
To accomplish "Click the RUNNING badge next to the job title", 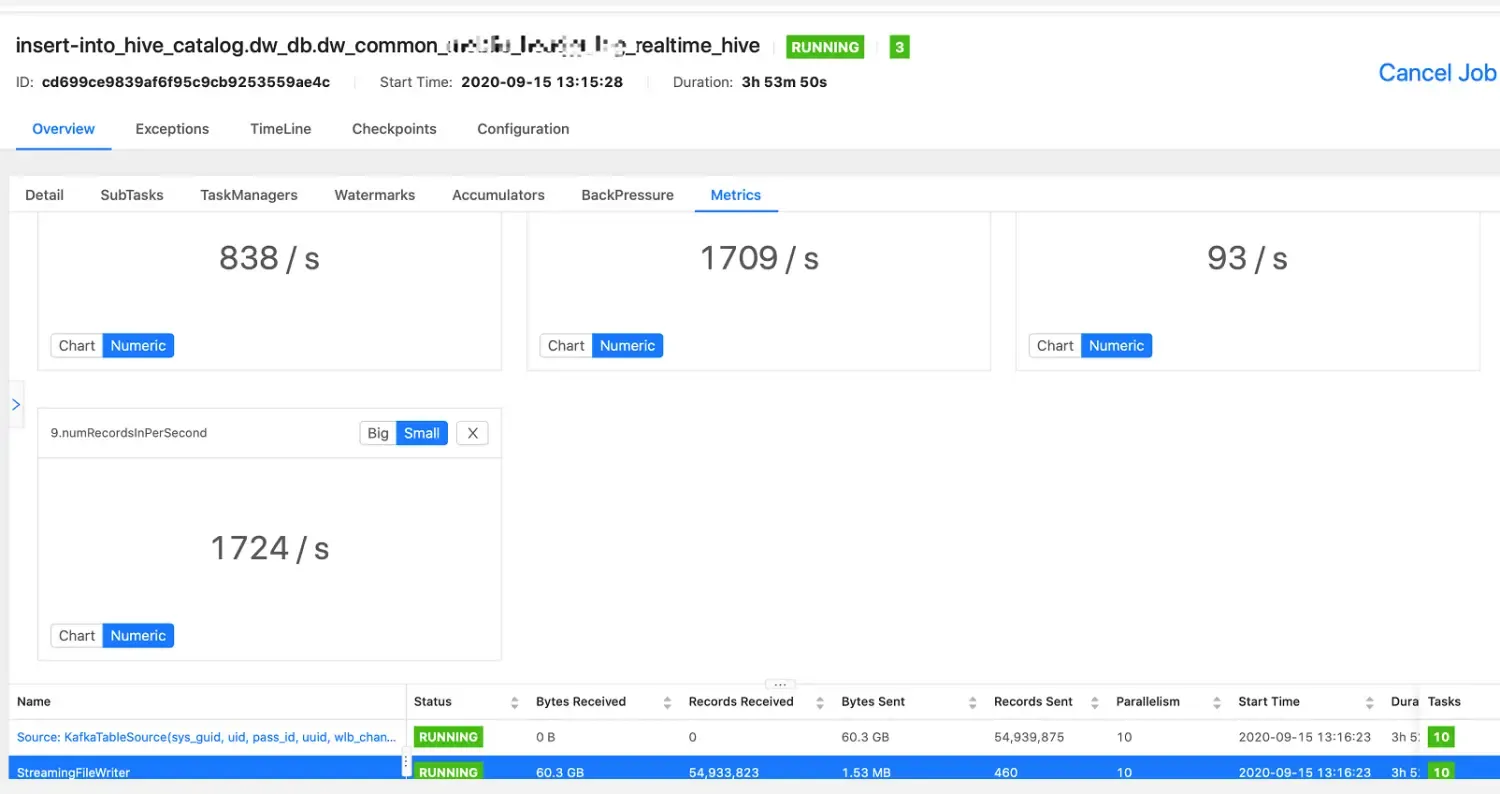I will tap(825, 46).
